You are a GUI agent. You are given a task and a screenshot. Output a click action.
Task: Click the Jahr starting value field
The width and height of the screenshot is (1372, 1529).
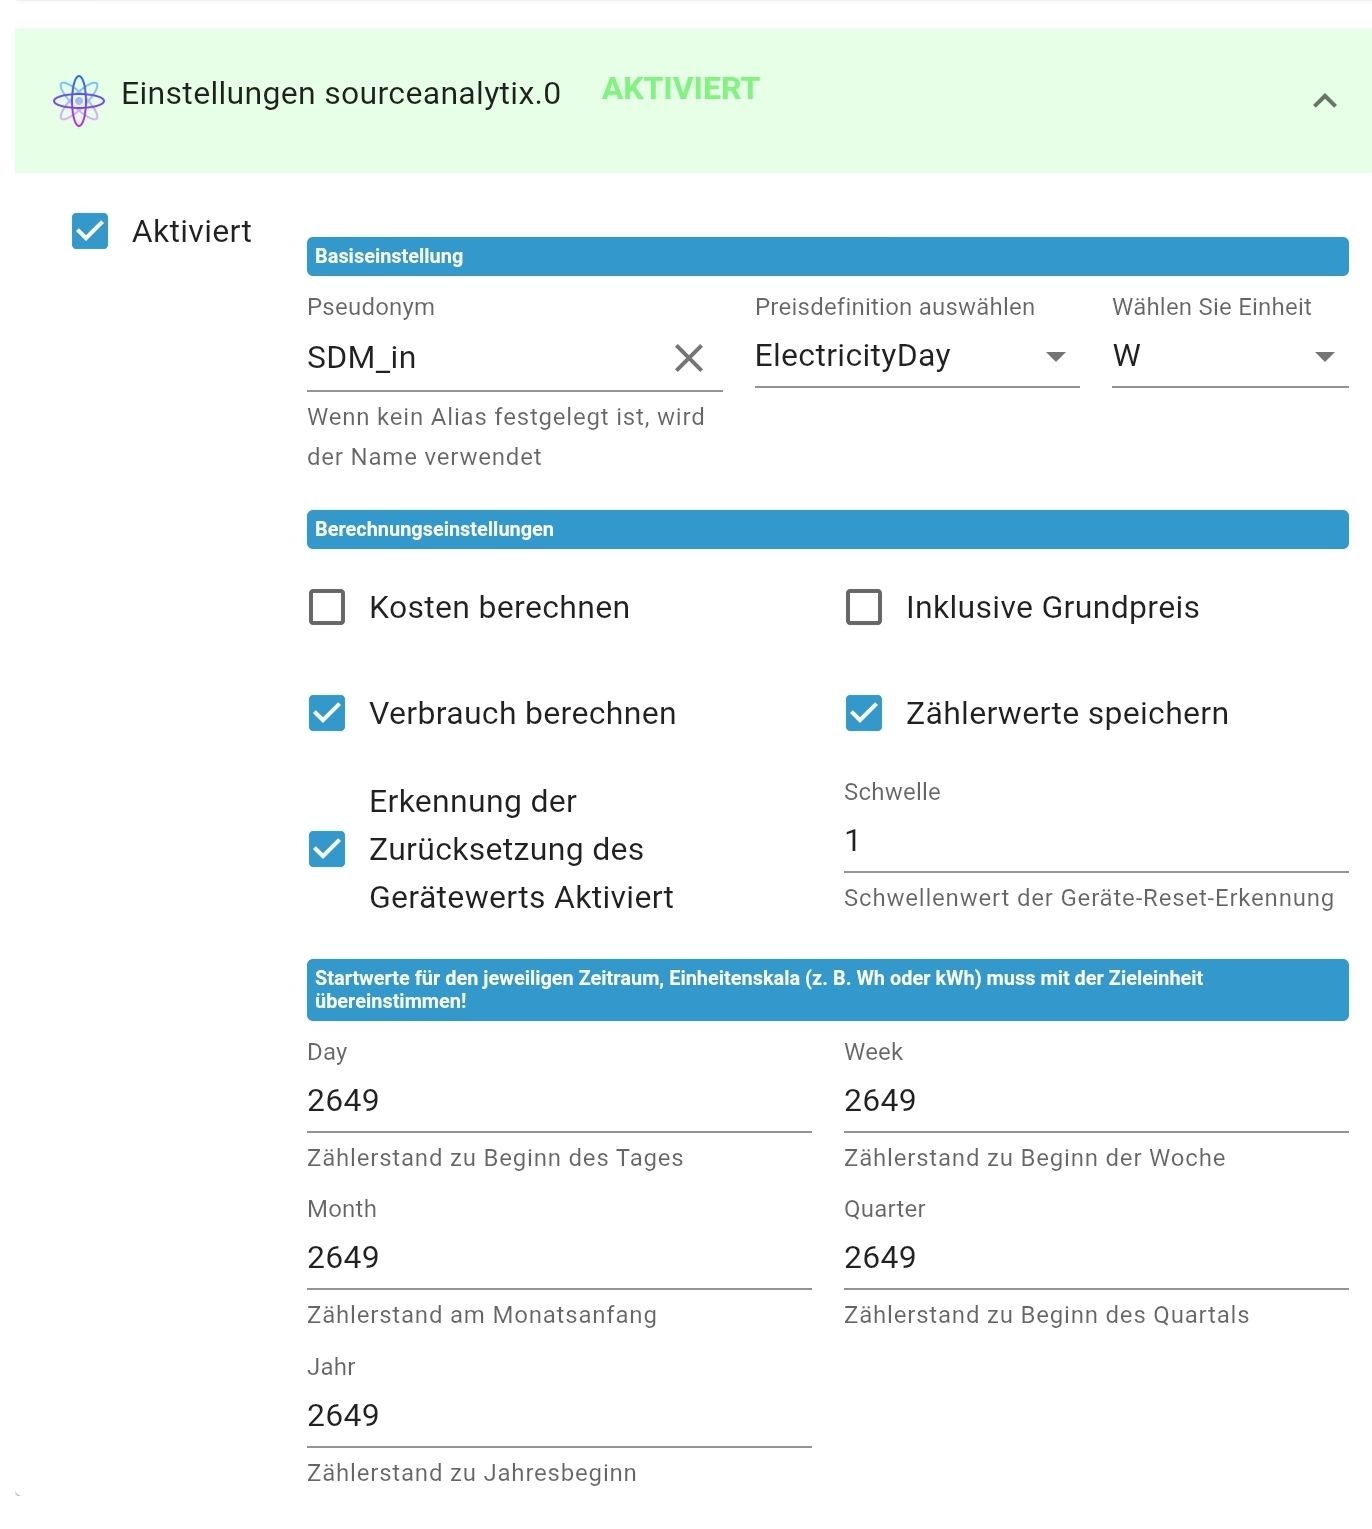500,1416
